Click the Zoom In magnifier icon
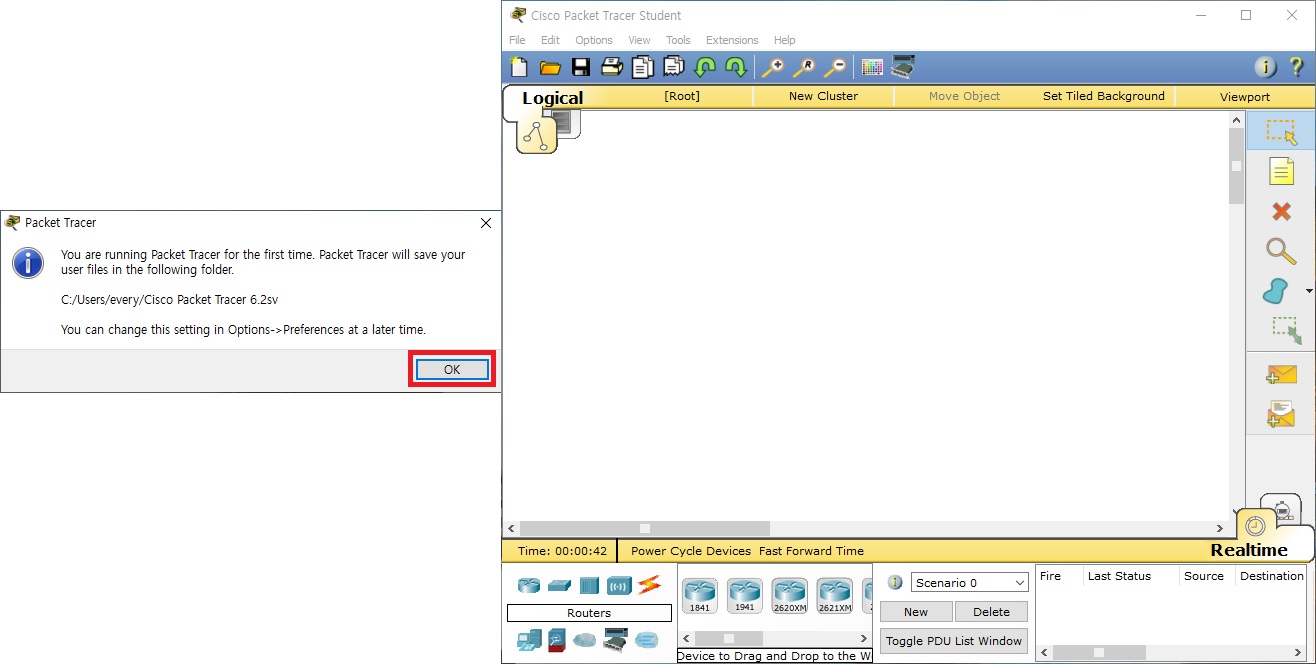Screen dimensions: 1316x664 coord(772,67)
